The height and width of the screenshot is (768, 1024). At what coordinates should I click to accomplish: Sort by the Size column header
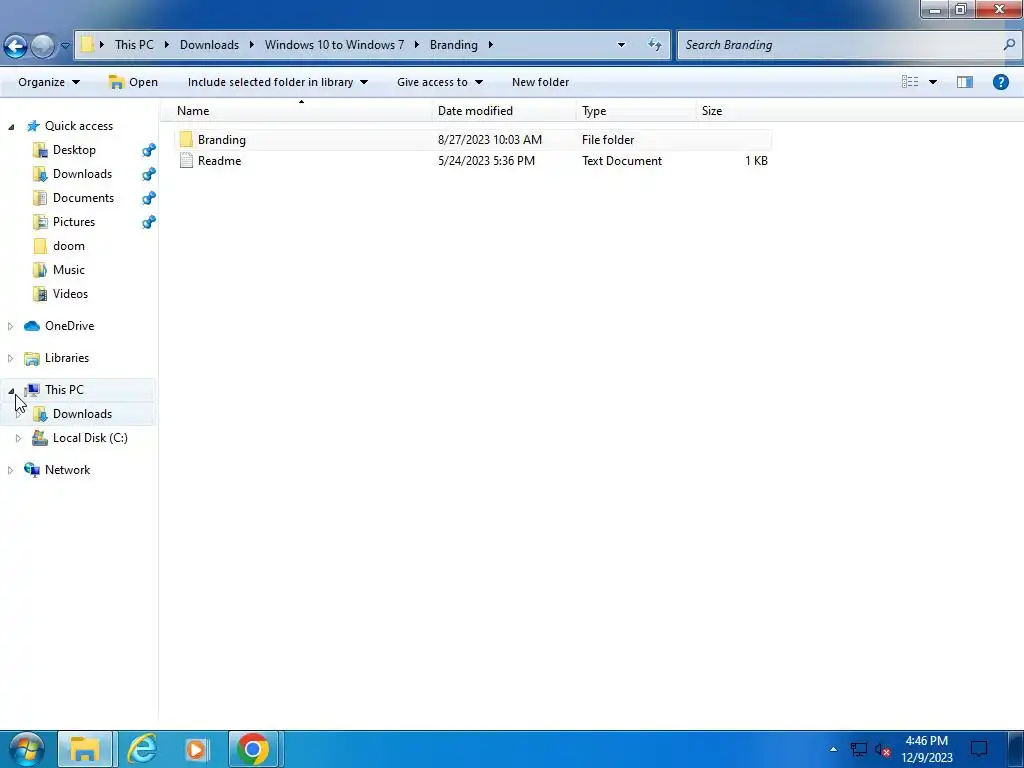pos(712,110)
